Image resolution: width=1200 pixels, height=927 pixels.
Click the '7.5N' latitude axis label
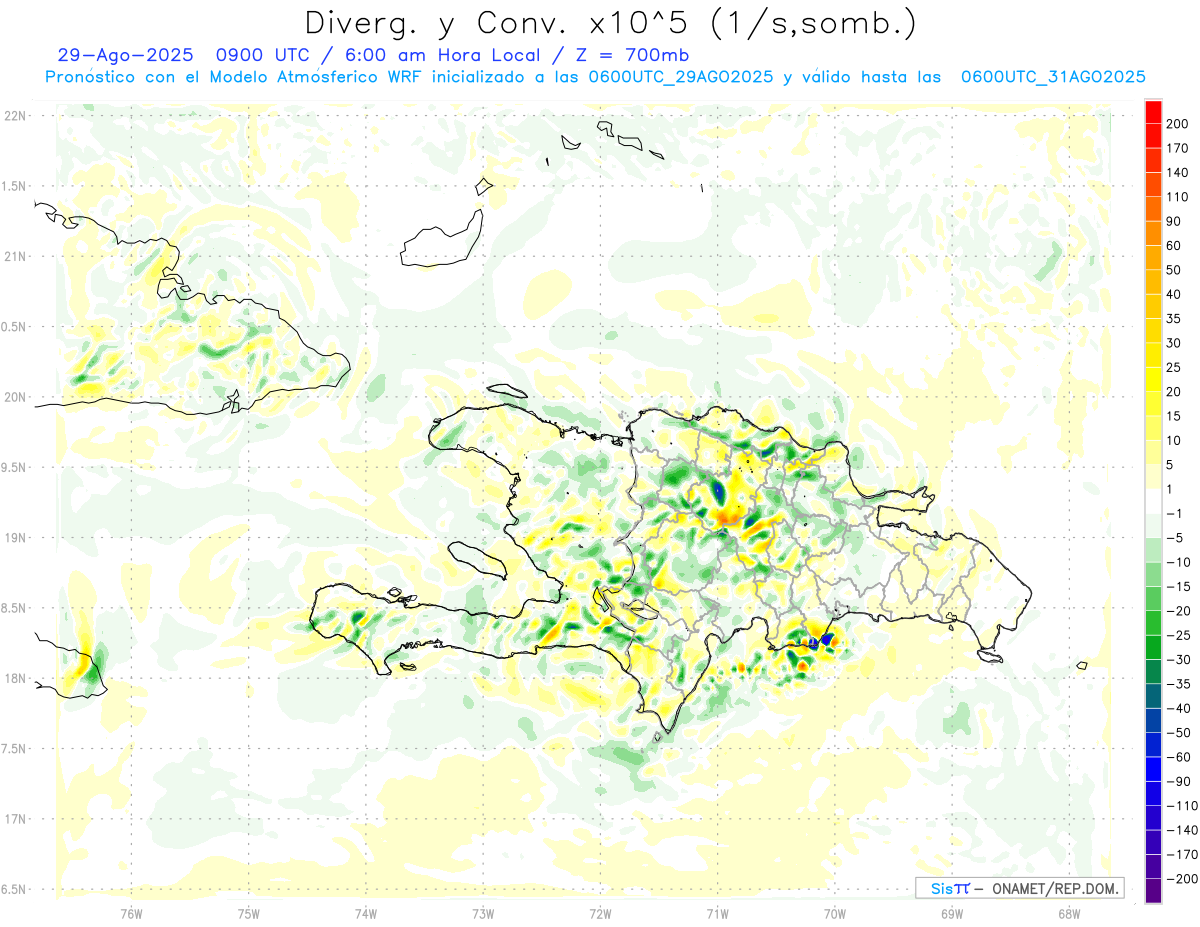tap(14, 749)
